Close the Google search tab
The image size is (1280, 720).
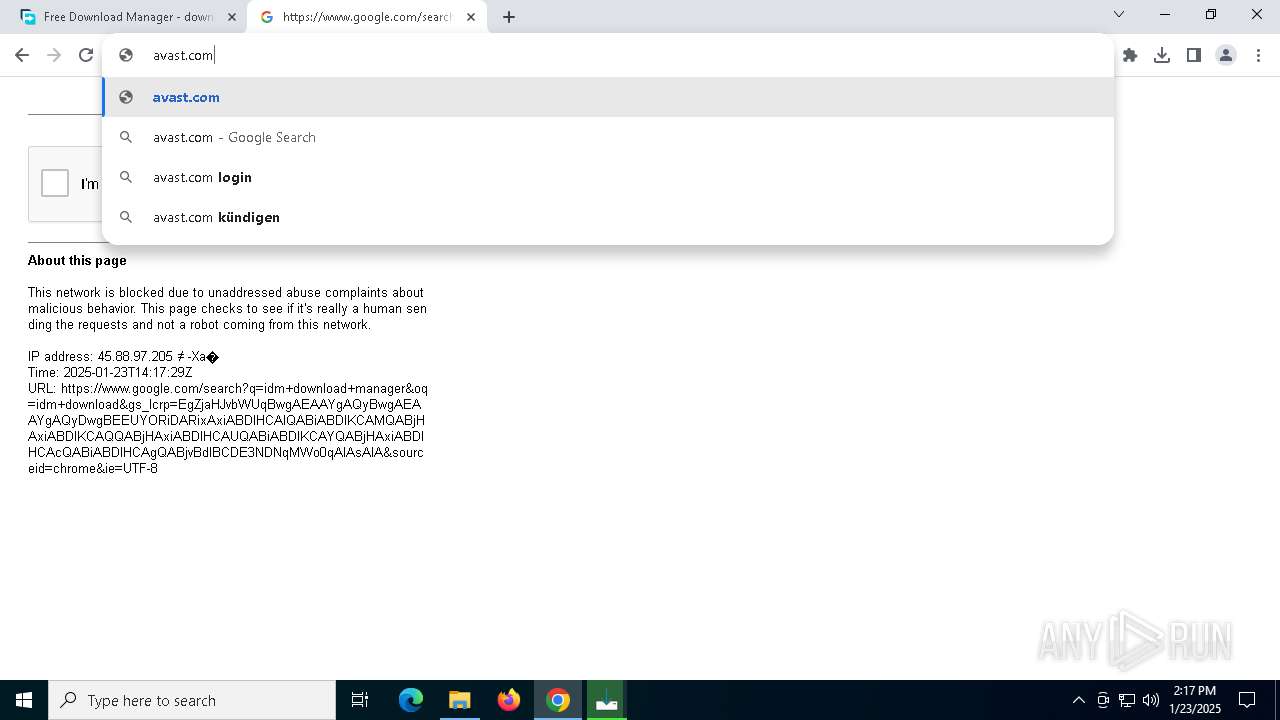click(x=471, y=17)
